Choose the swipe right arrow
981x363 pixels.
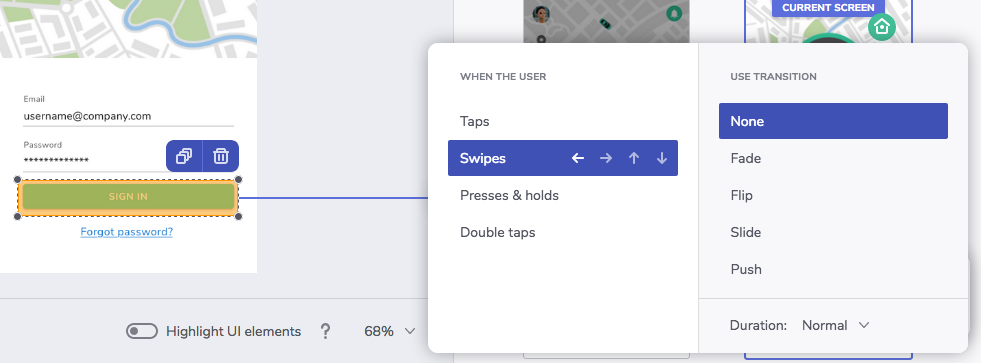coord(606,158)
